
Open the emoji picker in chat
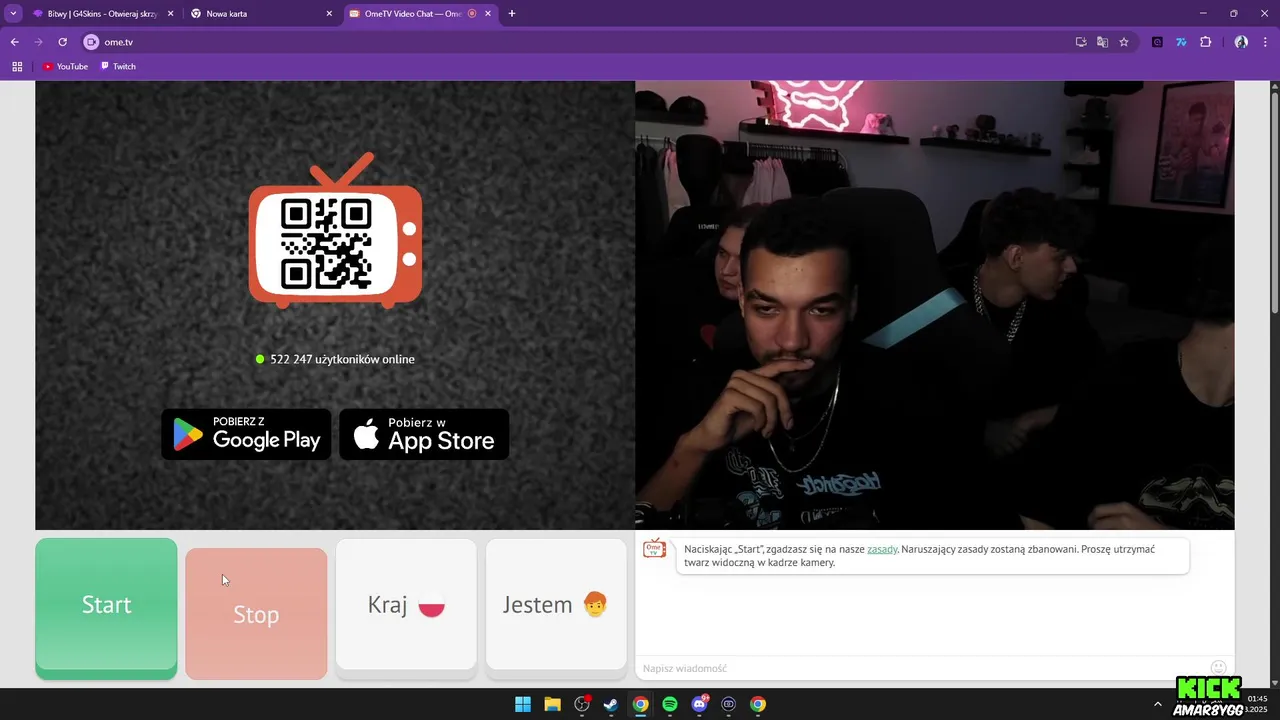click(x=1218, y=668)
